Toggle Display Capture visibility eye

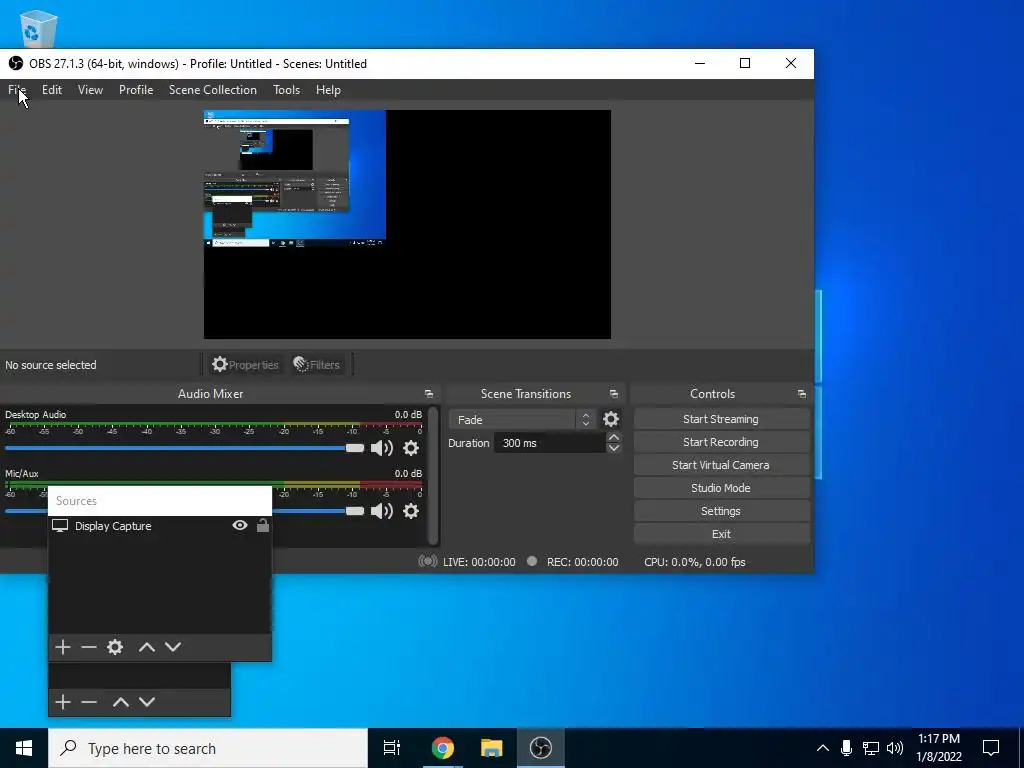tap(240, 525)
